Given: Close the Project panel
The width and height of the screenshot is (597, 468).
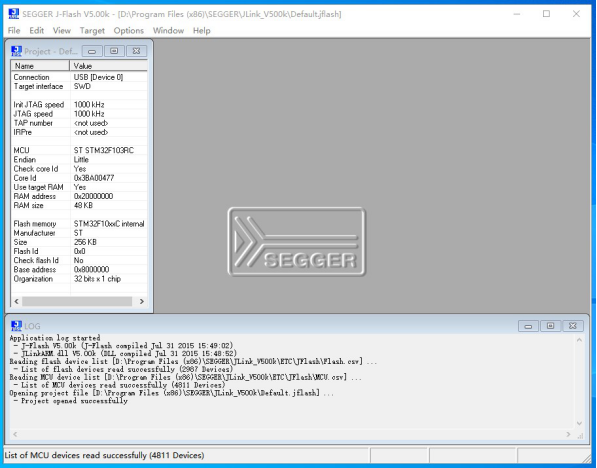Looking at the screenshot, I should tap(136, 51).
